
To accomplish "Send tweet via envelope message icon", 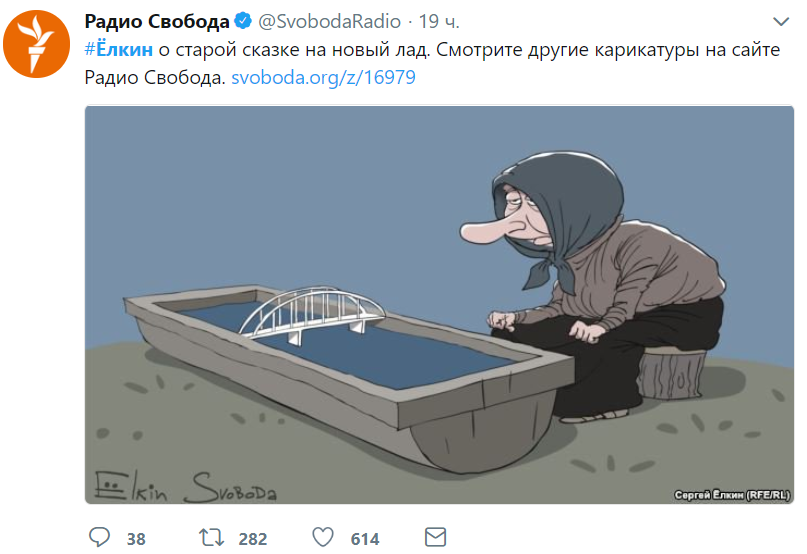I will 435,537.
